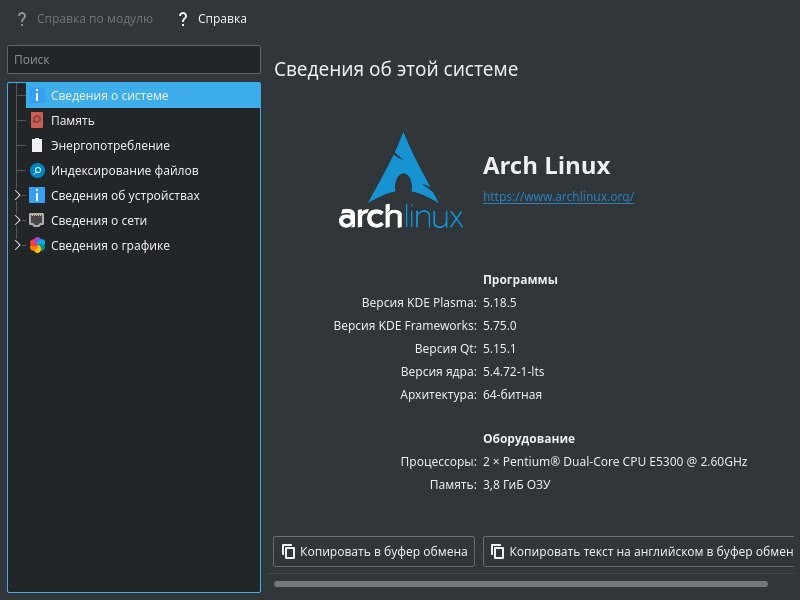Click the Память: label under Оборудование

click(453, 484)
